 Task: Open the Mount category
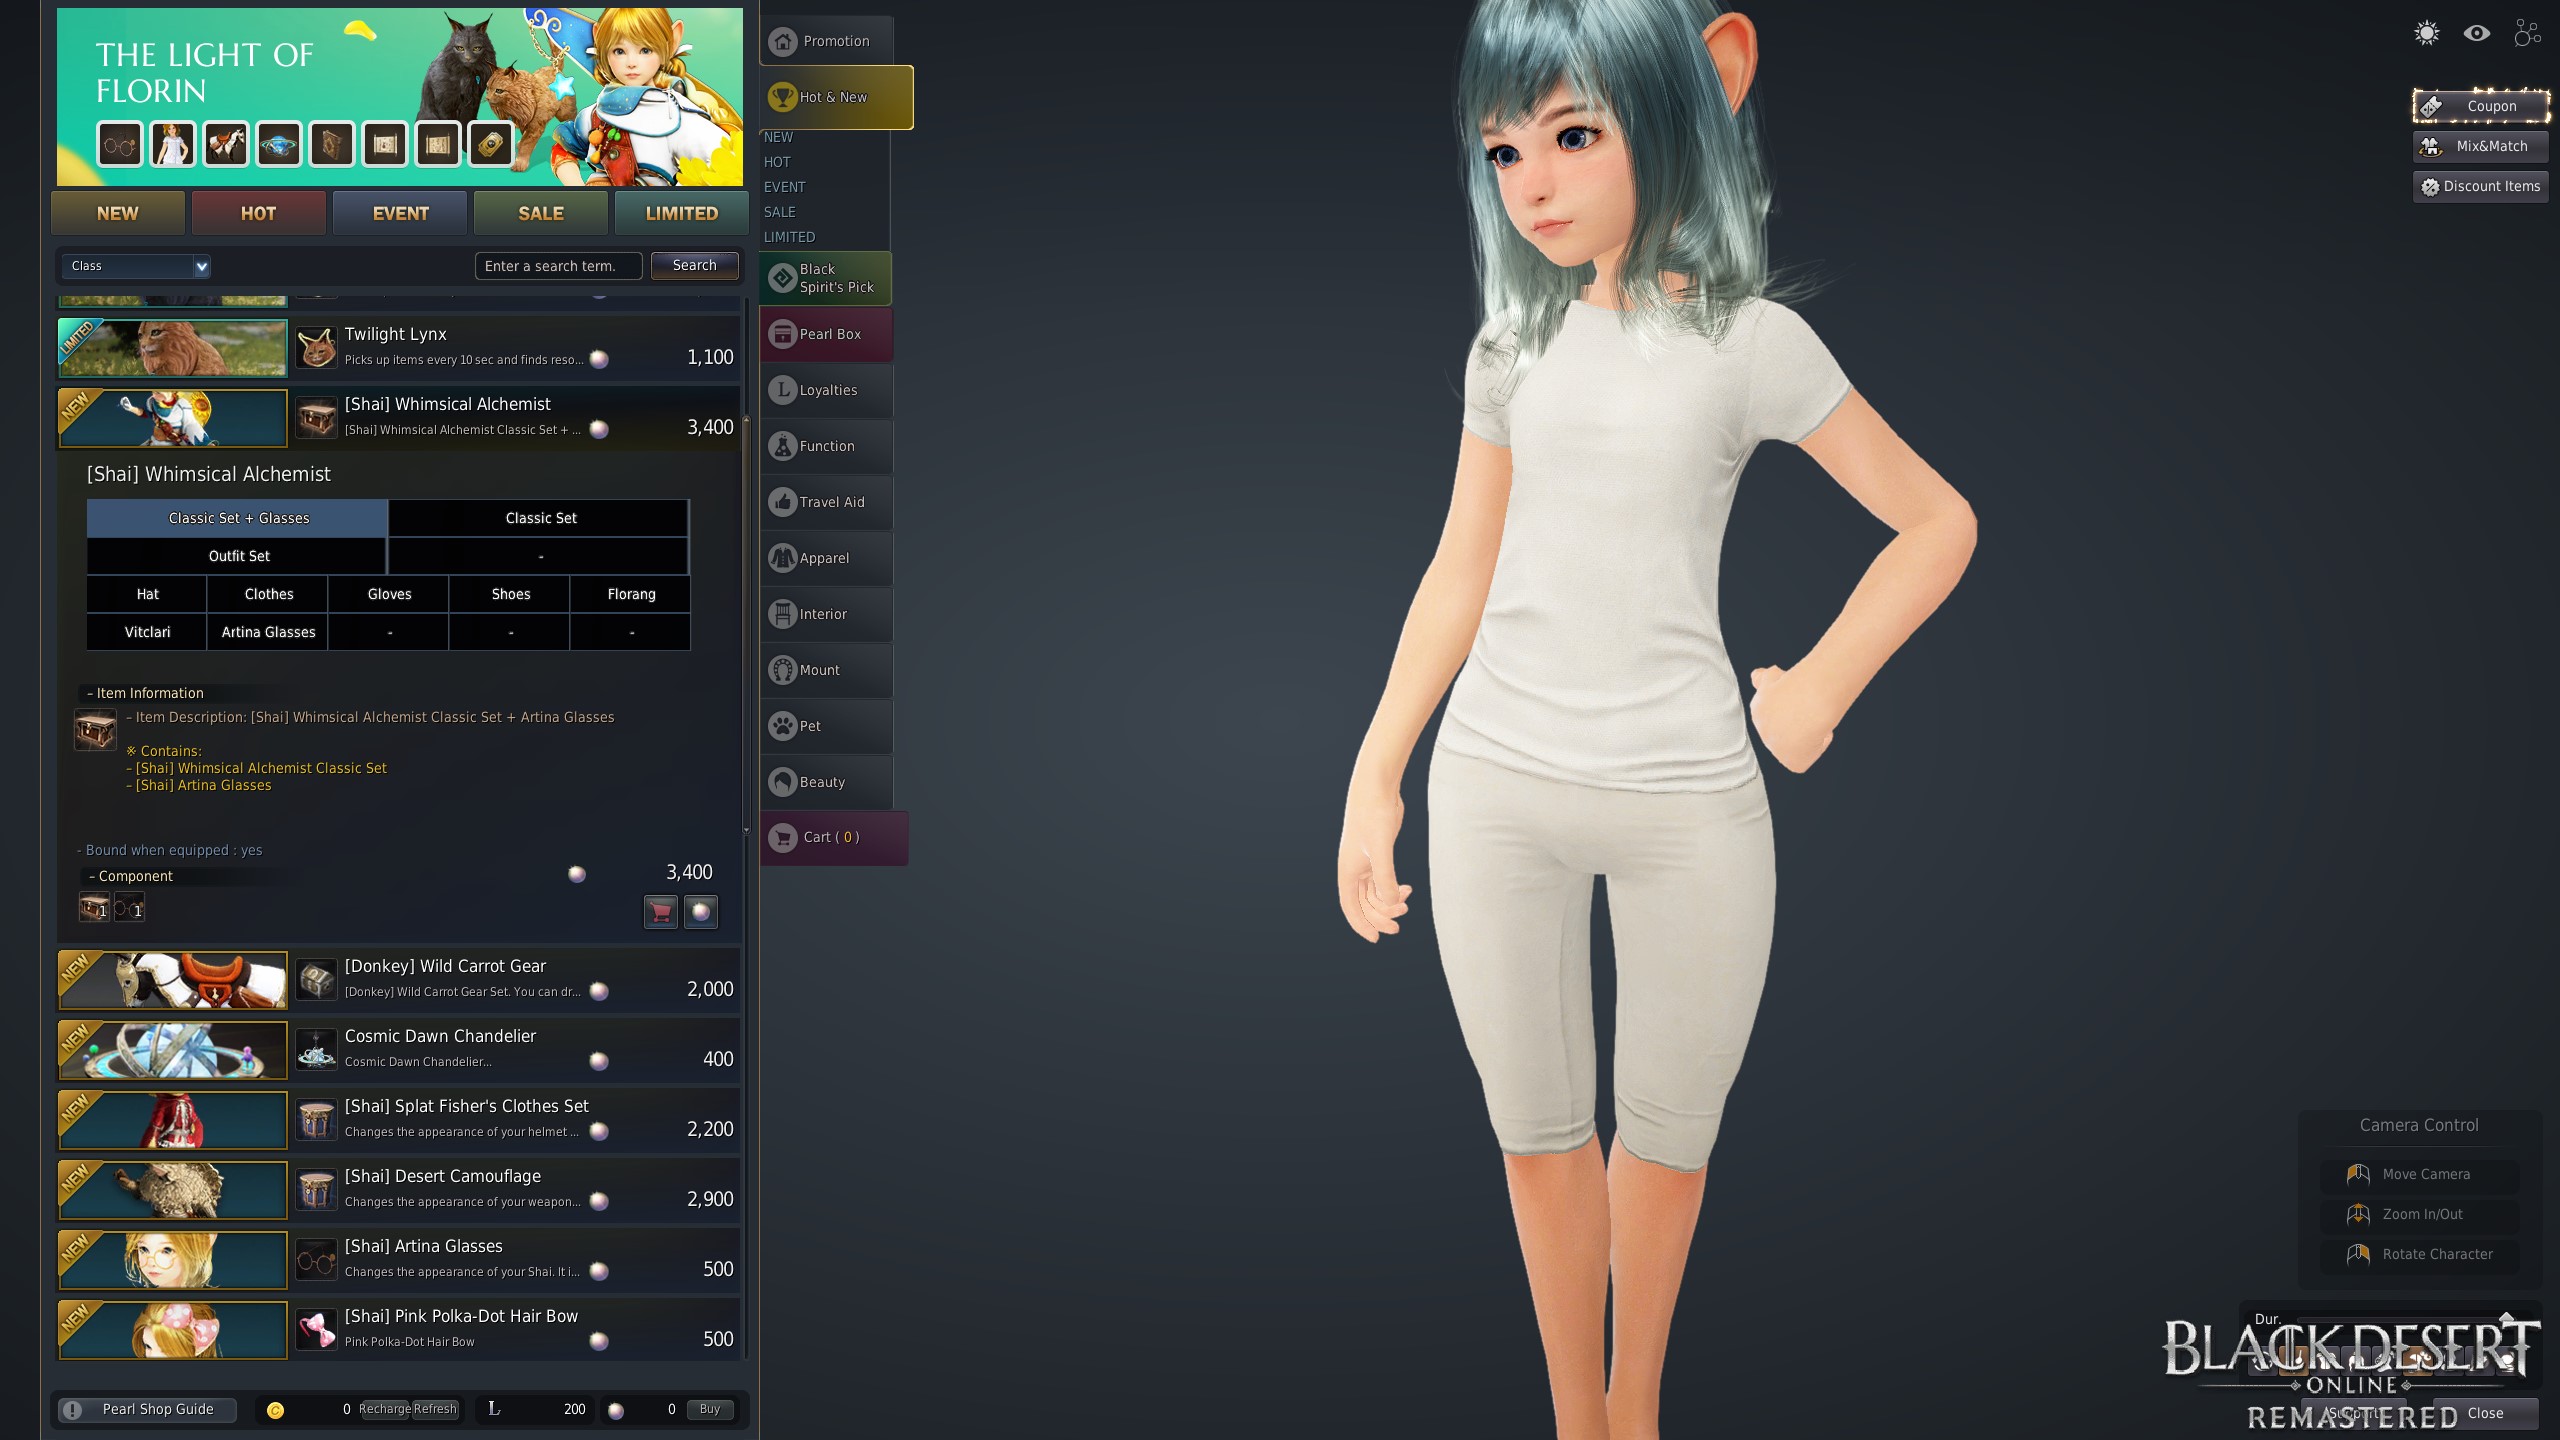point(826,670)
